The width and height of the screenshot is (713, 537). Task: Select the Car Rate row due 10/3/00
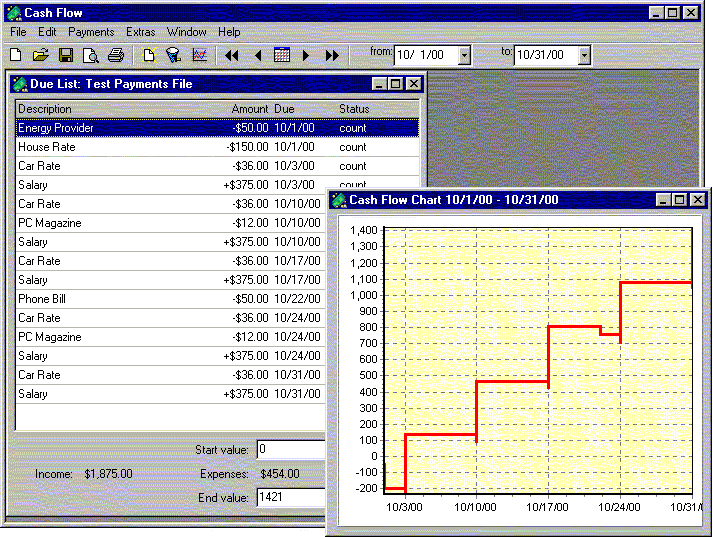coord(217,166)
